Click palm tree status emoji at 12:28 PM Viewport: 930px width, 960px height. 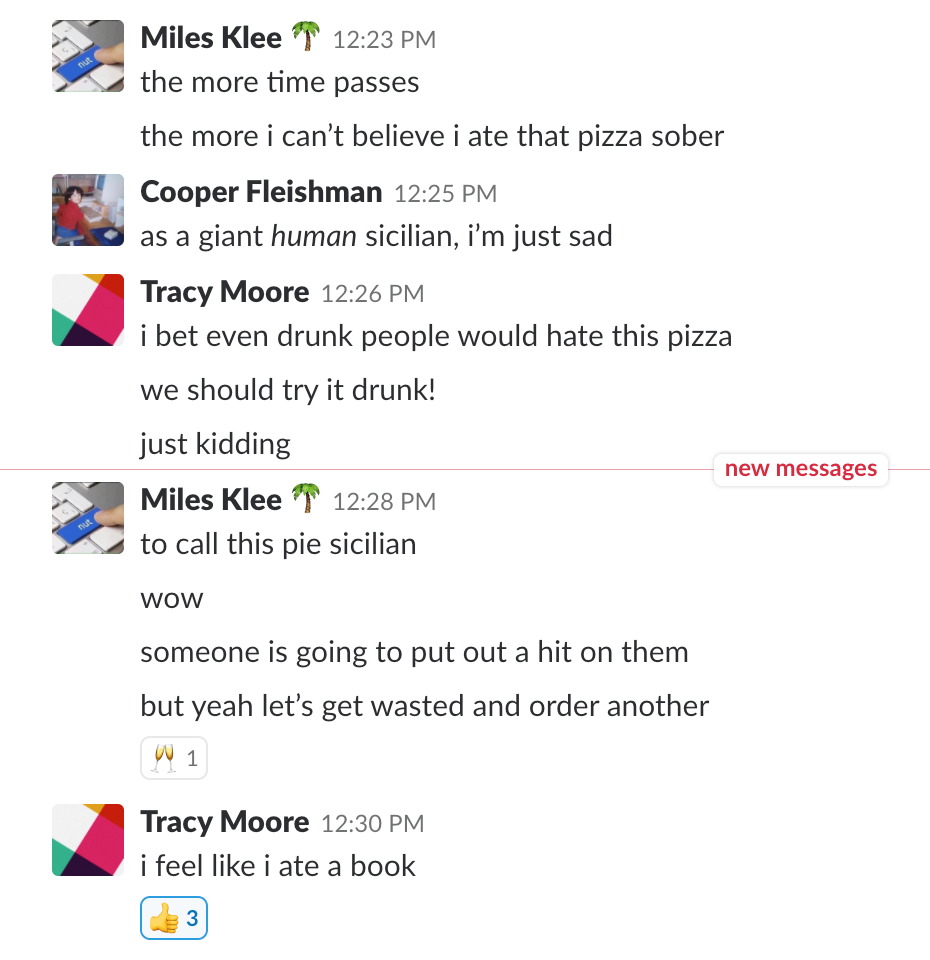tap(306, 498)
